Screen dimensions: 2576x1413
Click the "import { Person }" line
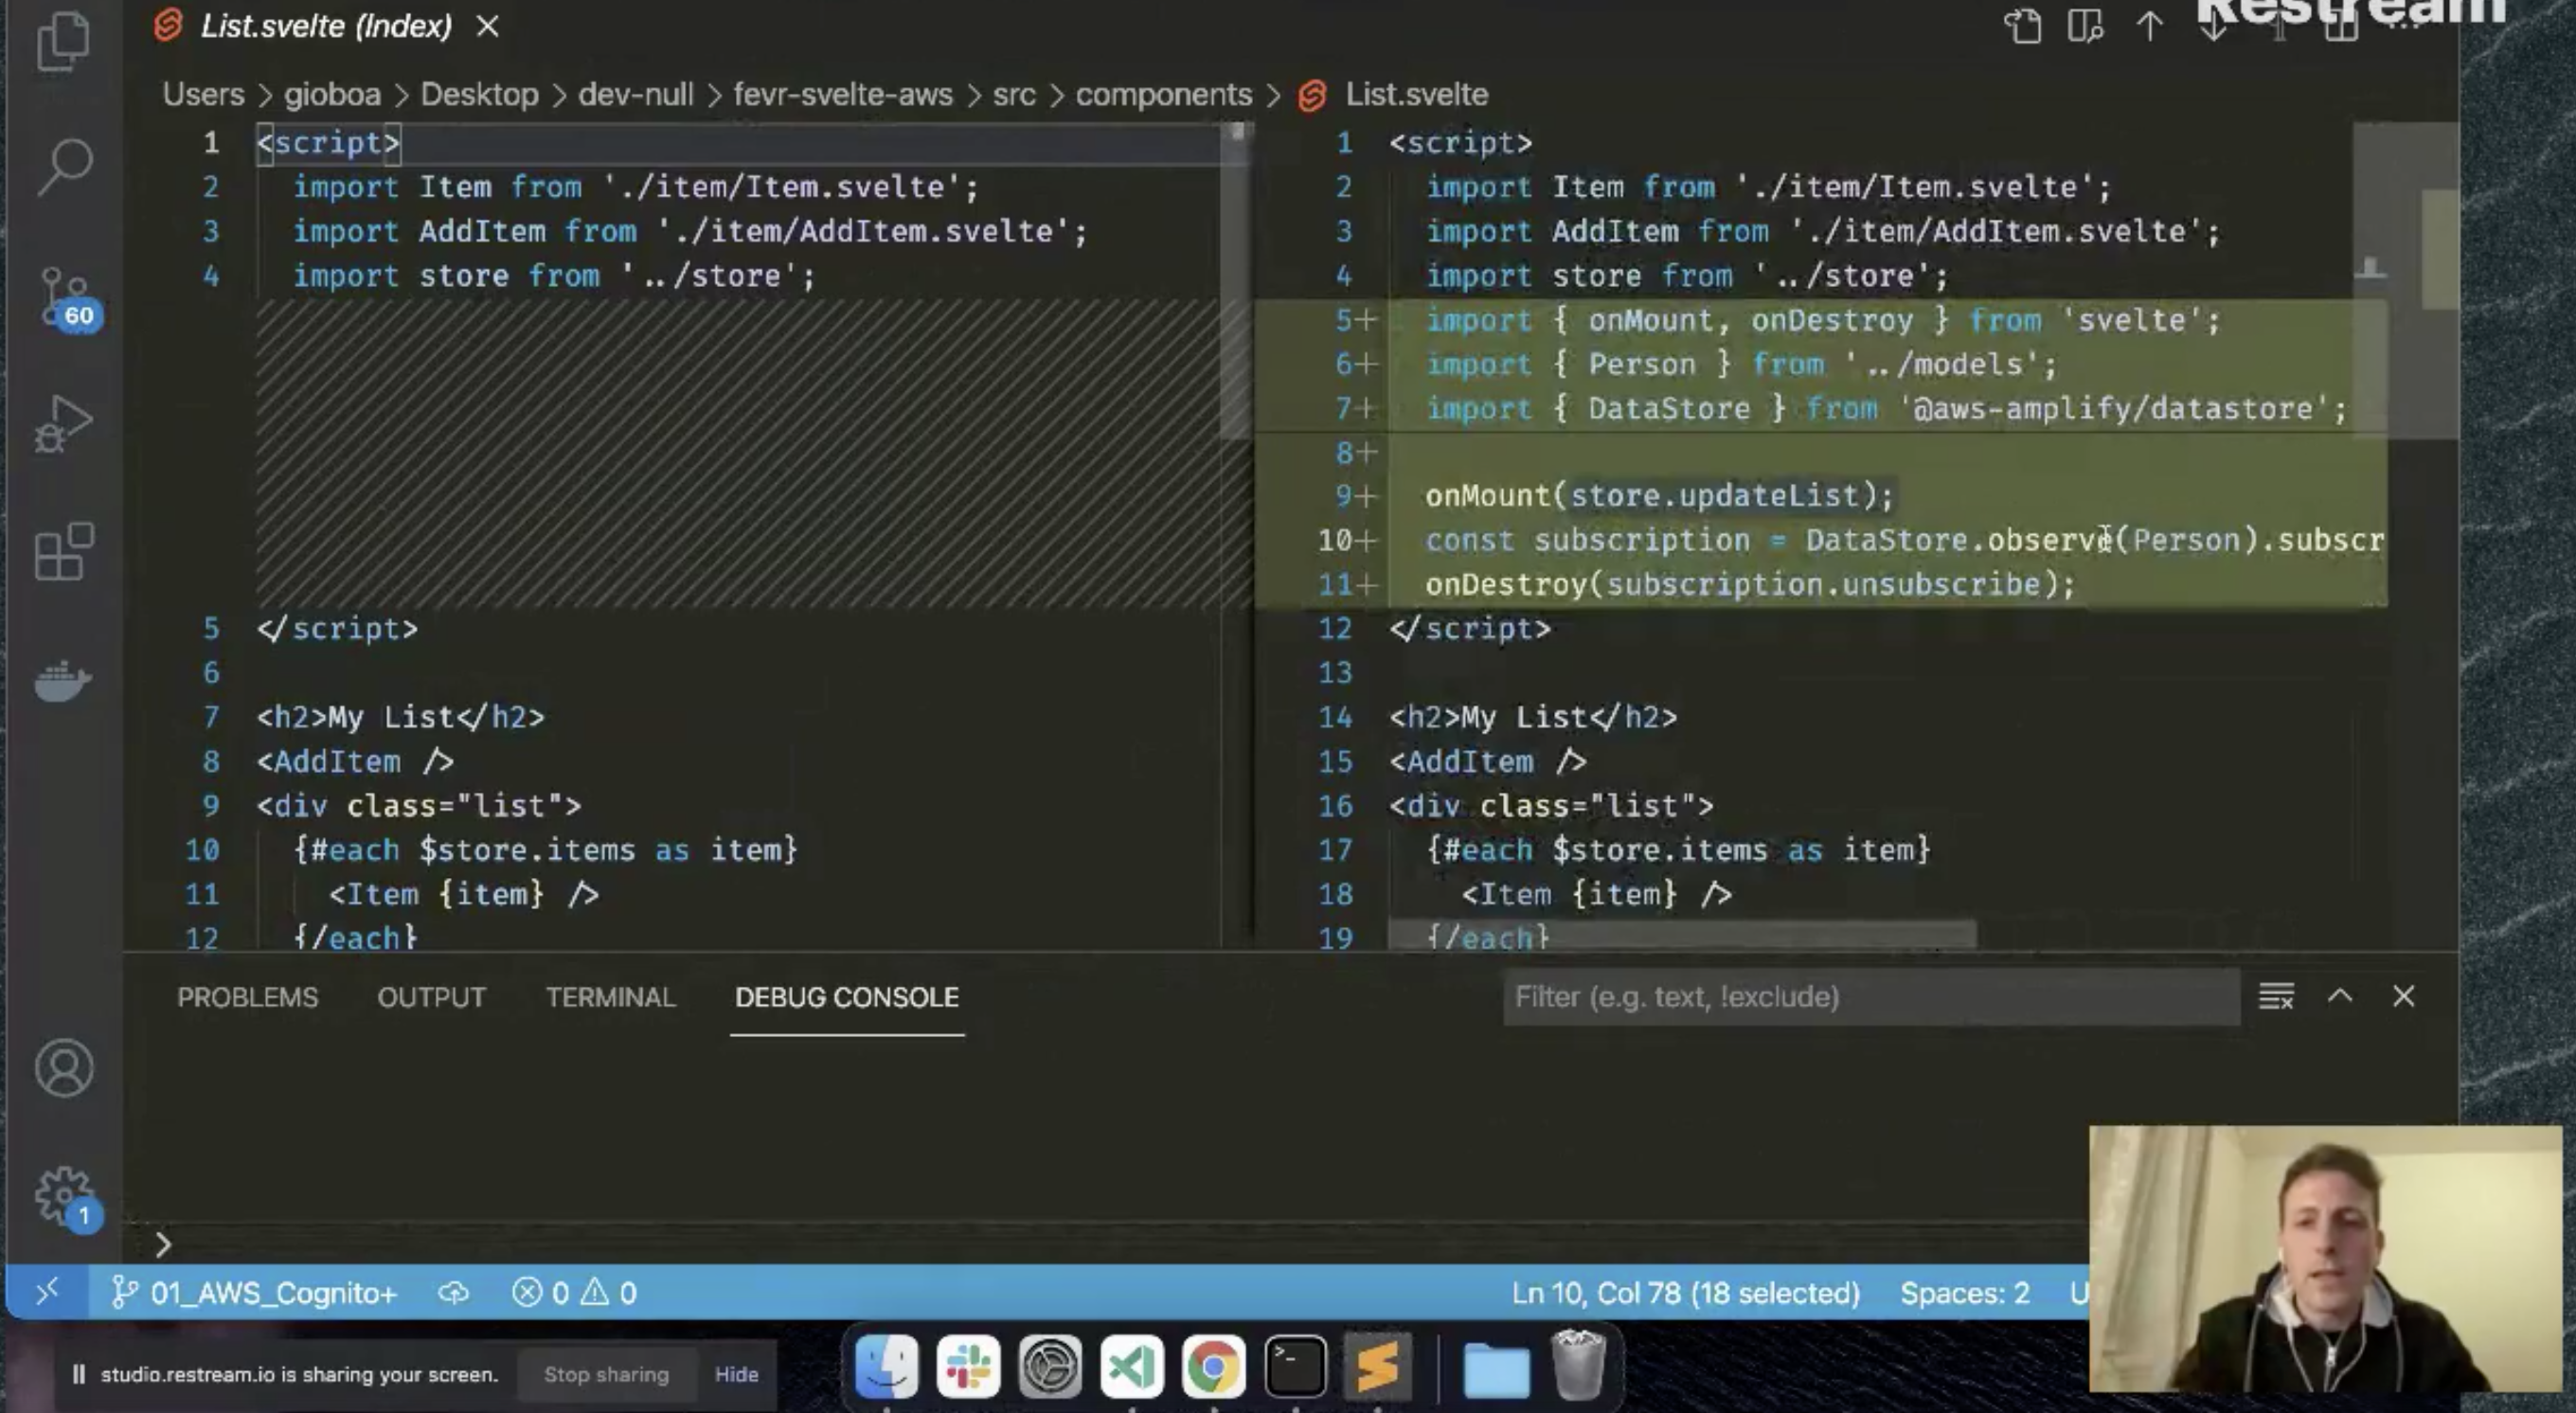(1741, 364)
